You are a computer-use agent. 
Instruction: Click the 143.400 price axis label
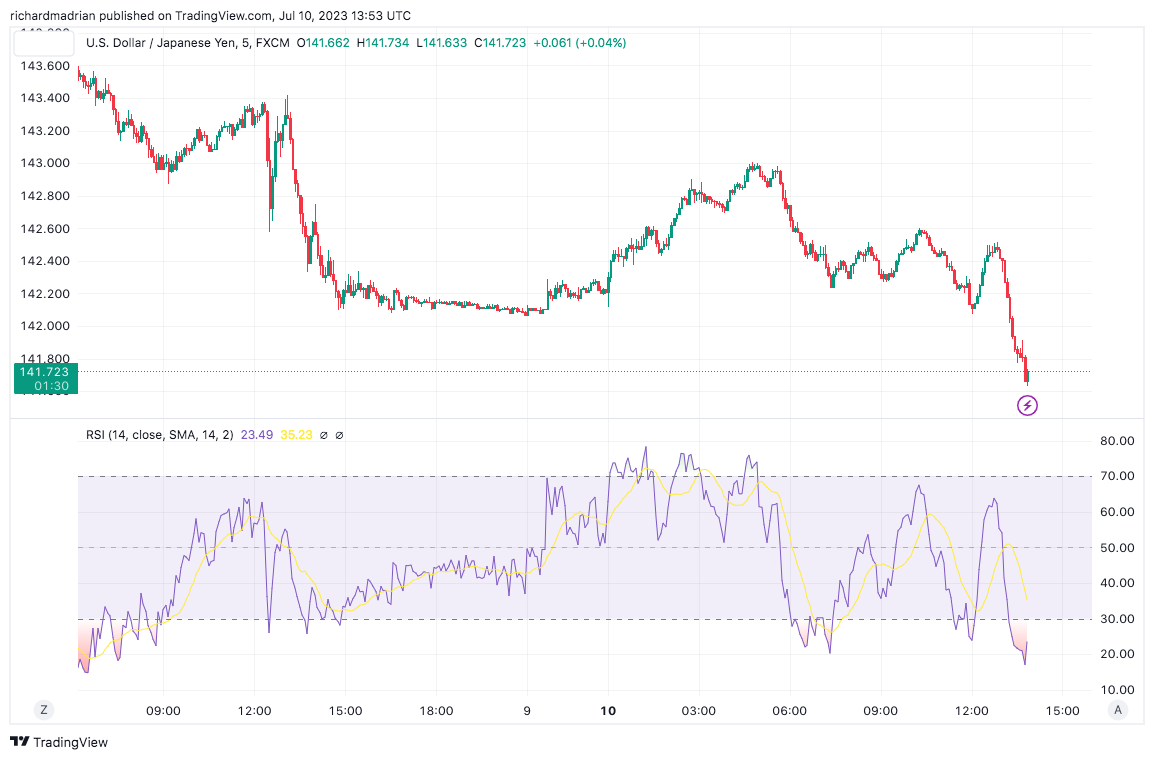click(46, 98)
